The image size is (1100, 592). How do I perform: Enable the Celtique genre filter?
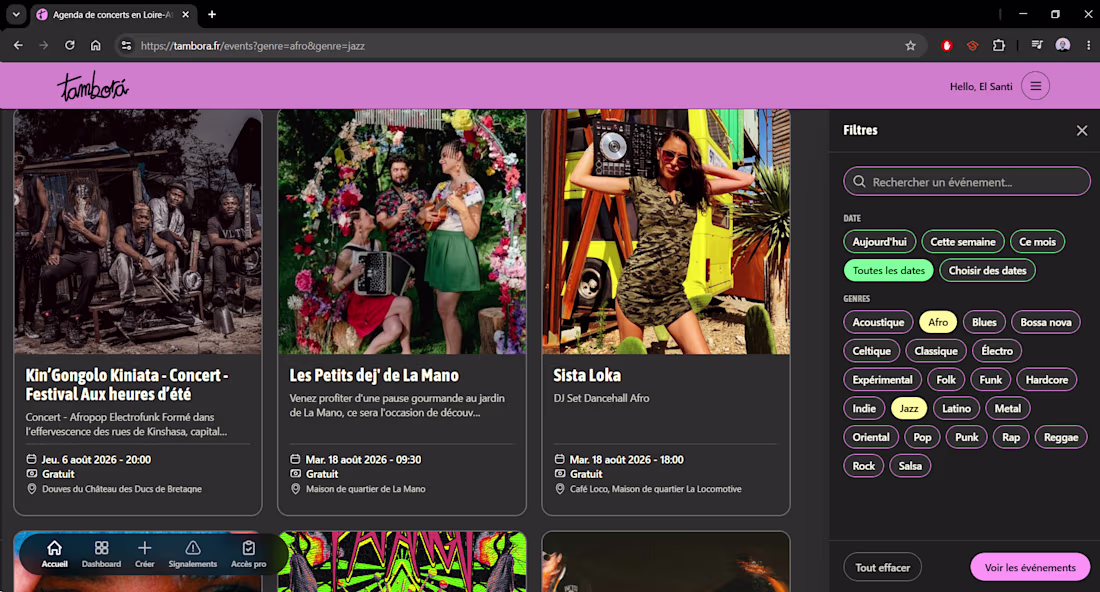pos(871,351)
